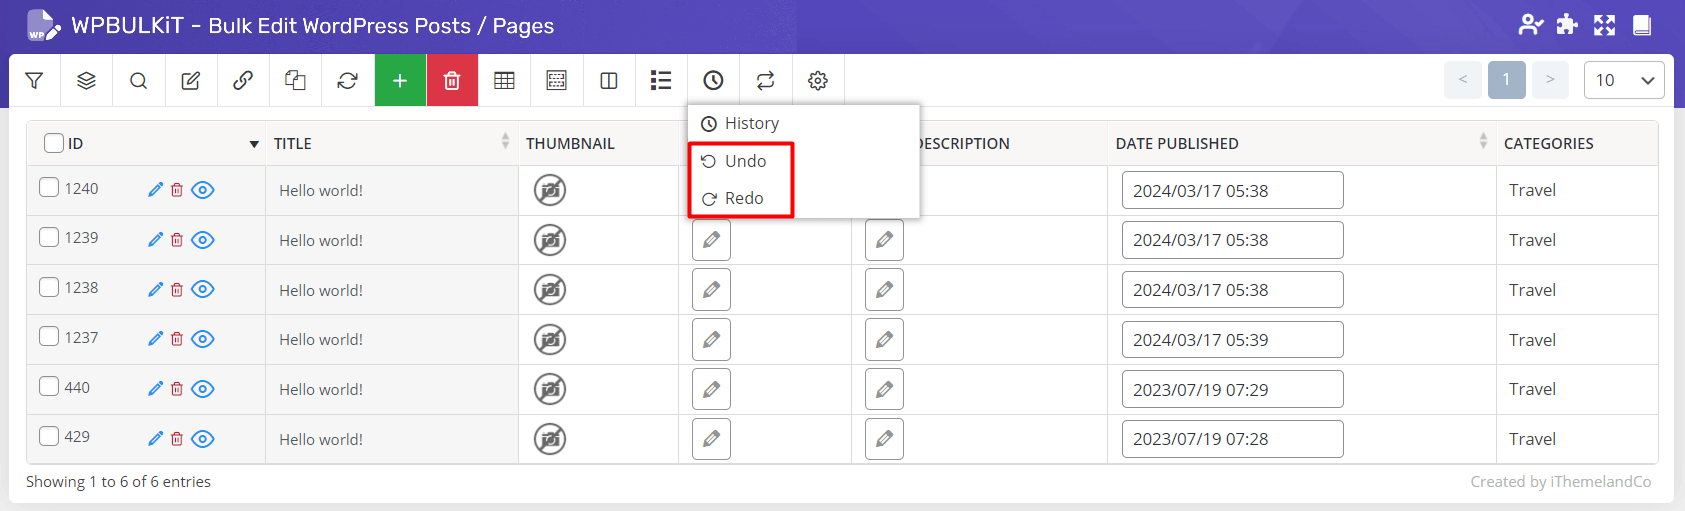Click the History menu entry
This screenshot has height=511, width=1685.
[751, 123]
